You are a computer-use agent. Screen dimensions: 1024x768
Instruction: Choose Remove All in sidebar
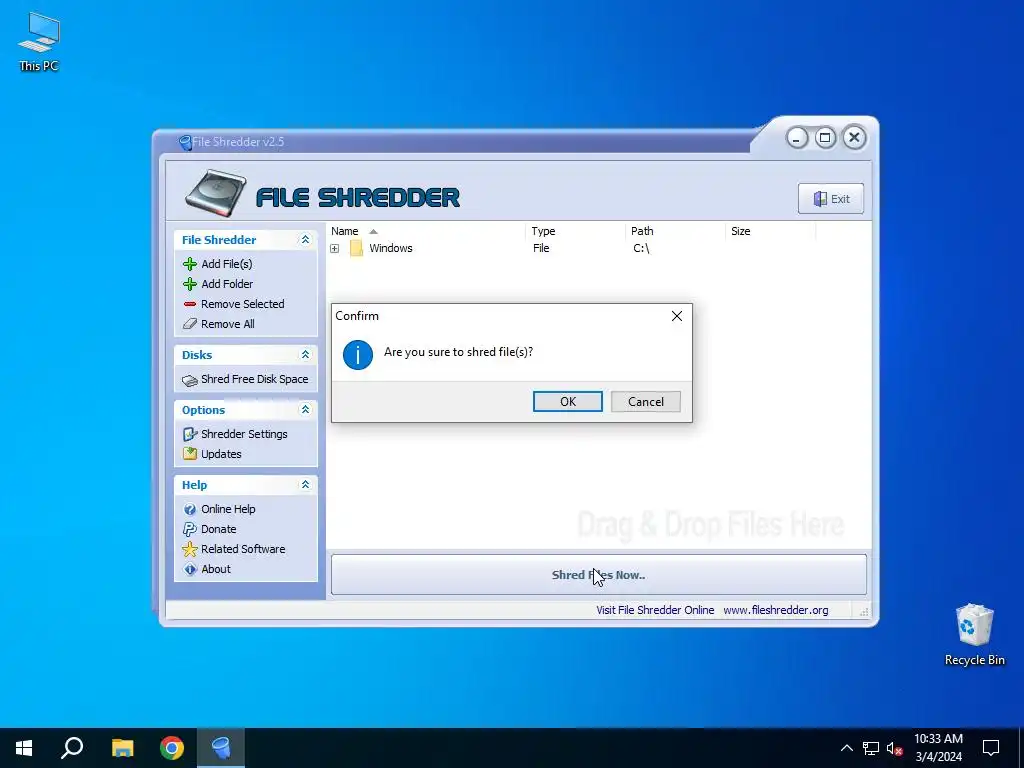[227, 324]
